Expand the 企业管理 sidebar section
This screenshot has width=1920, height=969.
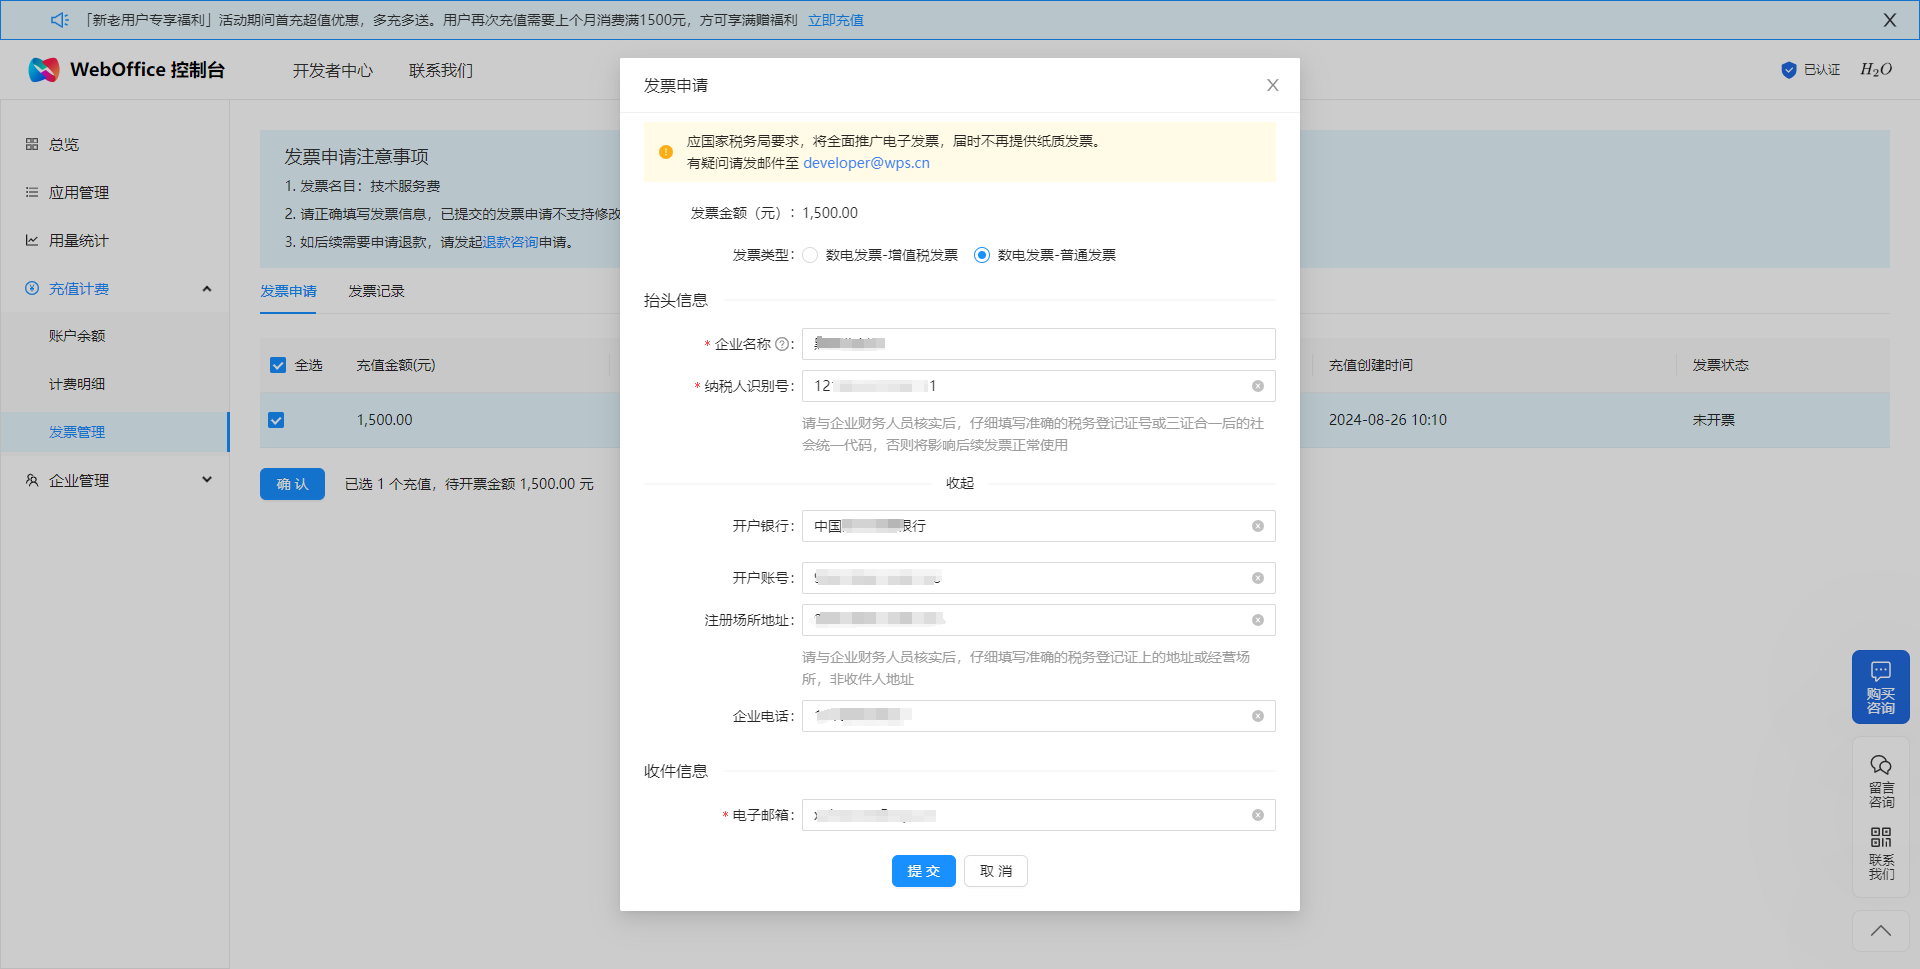[207, 480]
